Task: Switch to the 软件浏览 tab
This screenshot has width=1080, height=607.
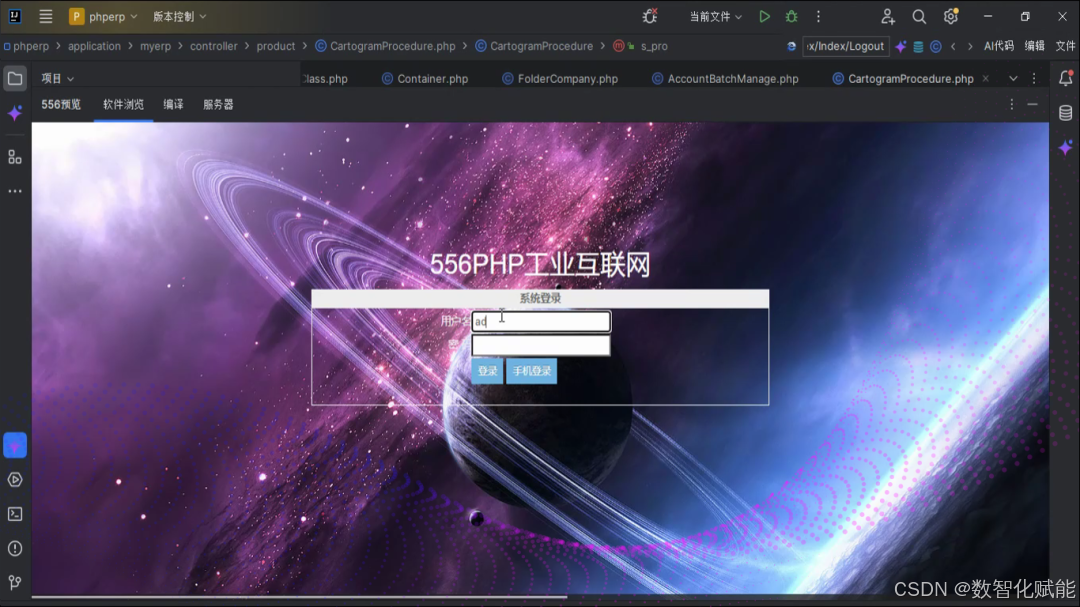Action: [123, 105]
